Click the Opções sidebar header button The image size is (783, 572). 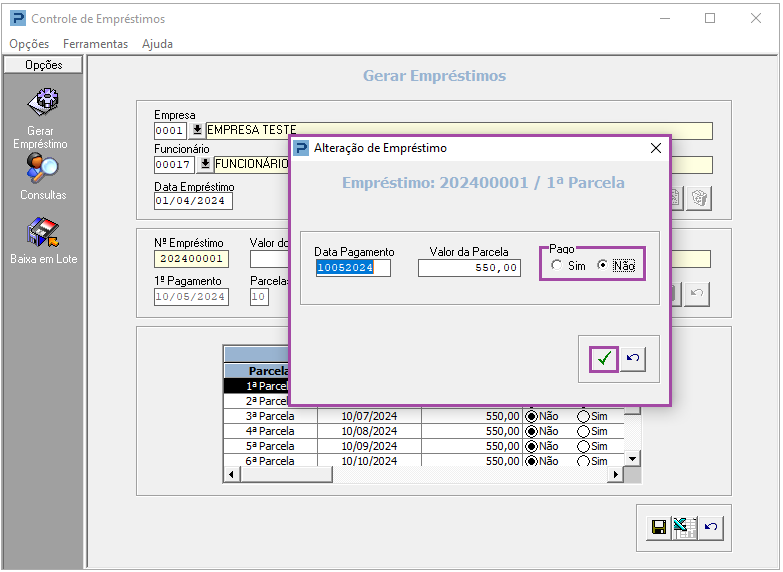click(43, 65)
